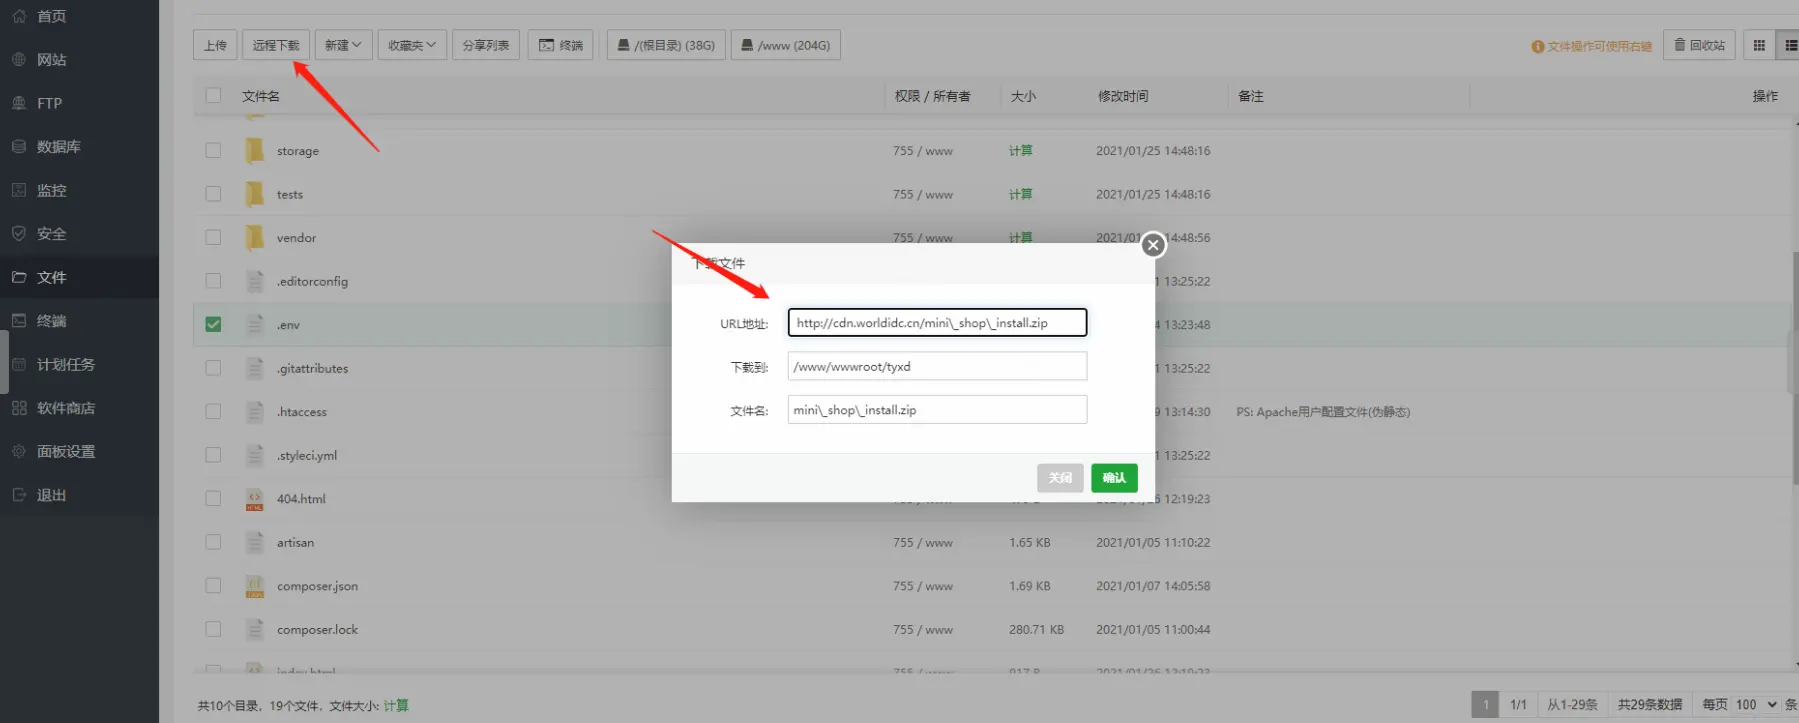Go to root directory disk (根目录)
This screenshot has height=723, width=1799.
coord(666,45)
